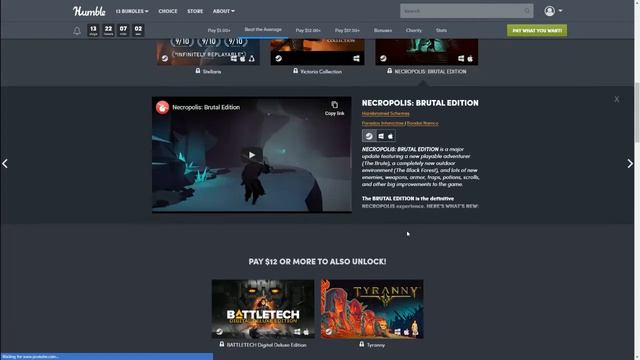Show the next game with right arrow
Image resolution: width=640 pixels, height=360 pixels.
click(630, 164)
